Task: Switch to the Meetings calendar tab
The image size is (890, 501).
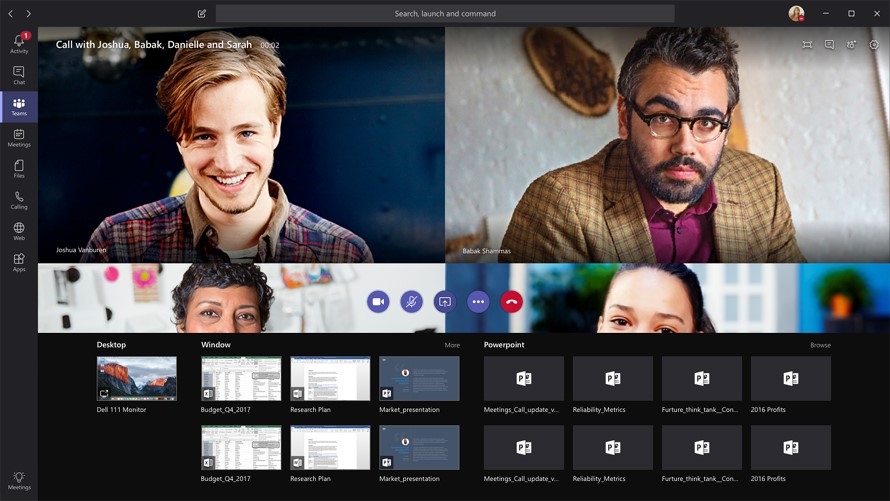Action: click(19, 137)
